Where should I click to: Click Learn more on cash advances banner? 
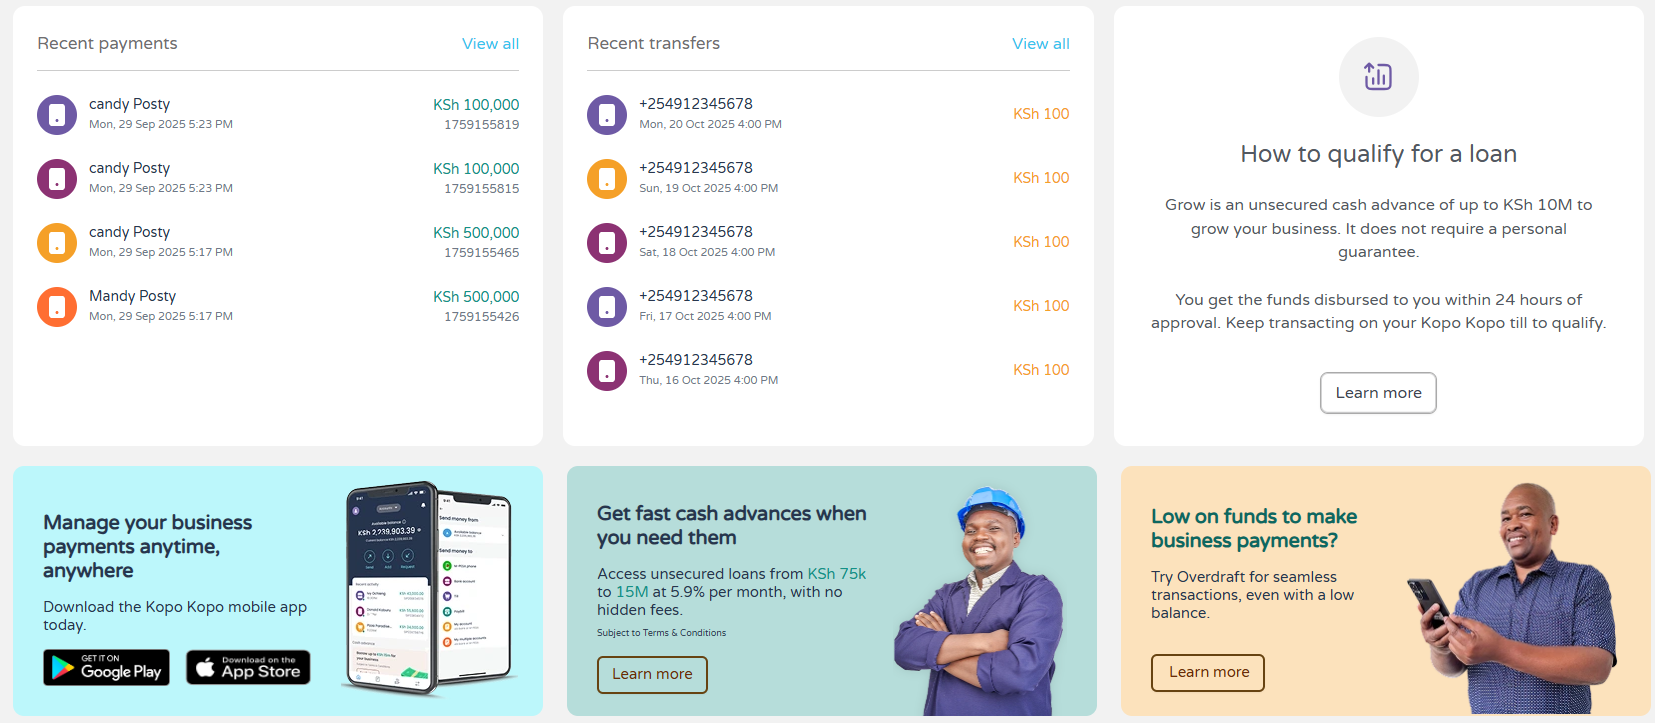(652, 674)
